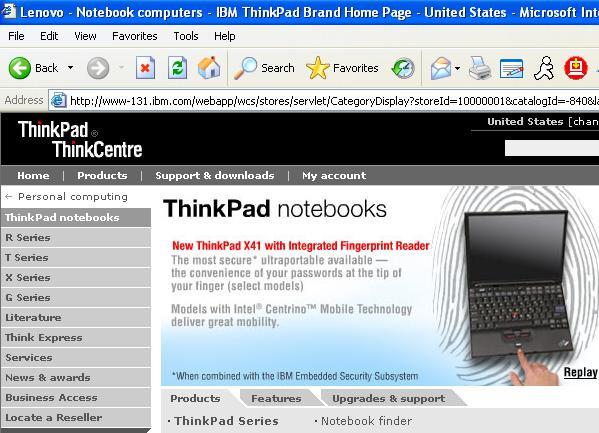Click the New ThinkPad X41 red headline
Image resolution: width=599 pixels, height=433 pixels.
[x=301, y=245]
